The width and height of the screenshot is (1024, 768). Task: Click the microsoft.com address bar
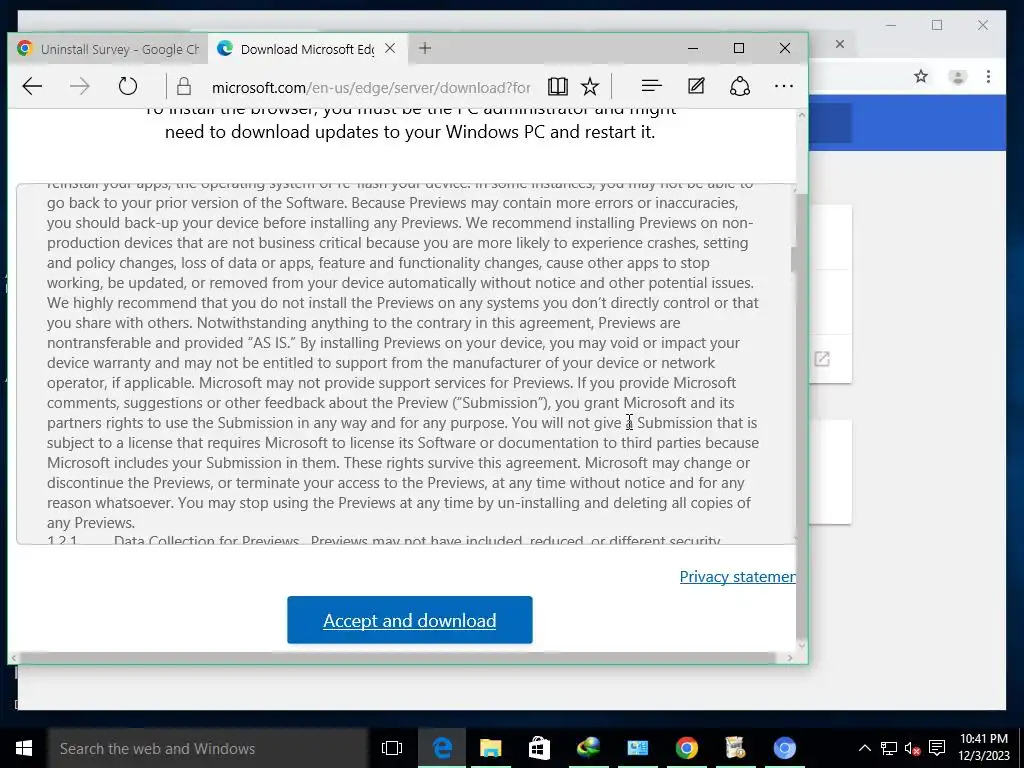(x=371, y=87)
